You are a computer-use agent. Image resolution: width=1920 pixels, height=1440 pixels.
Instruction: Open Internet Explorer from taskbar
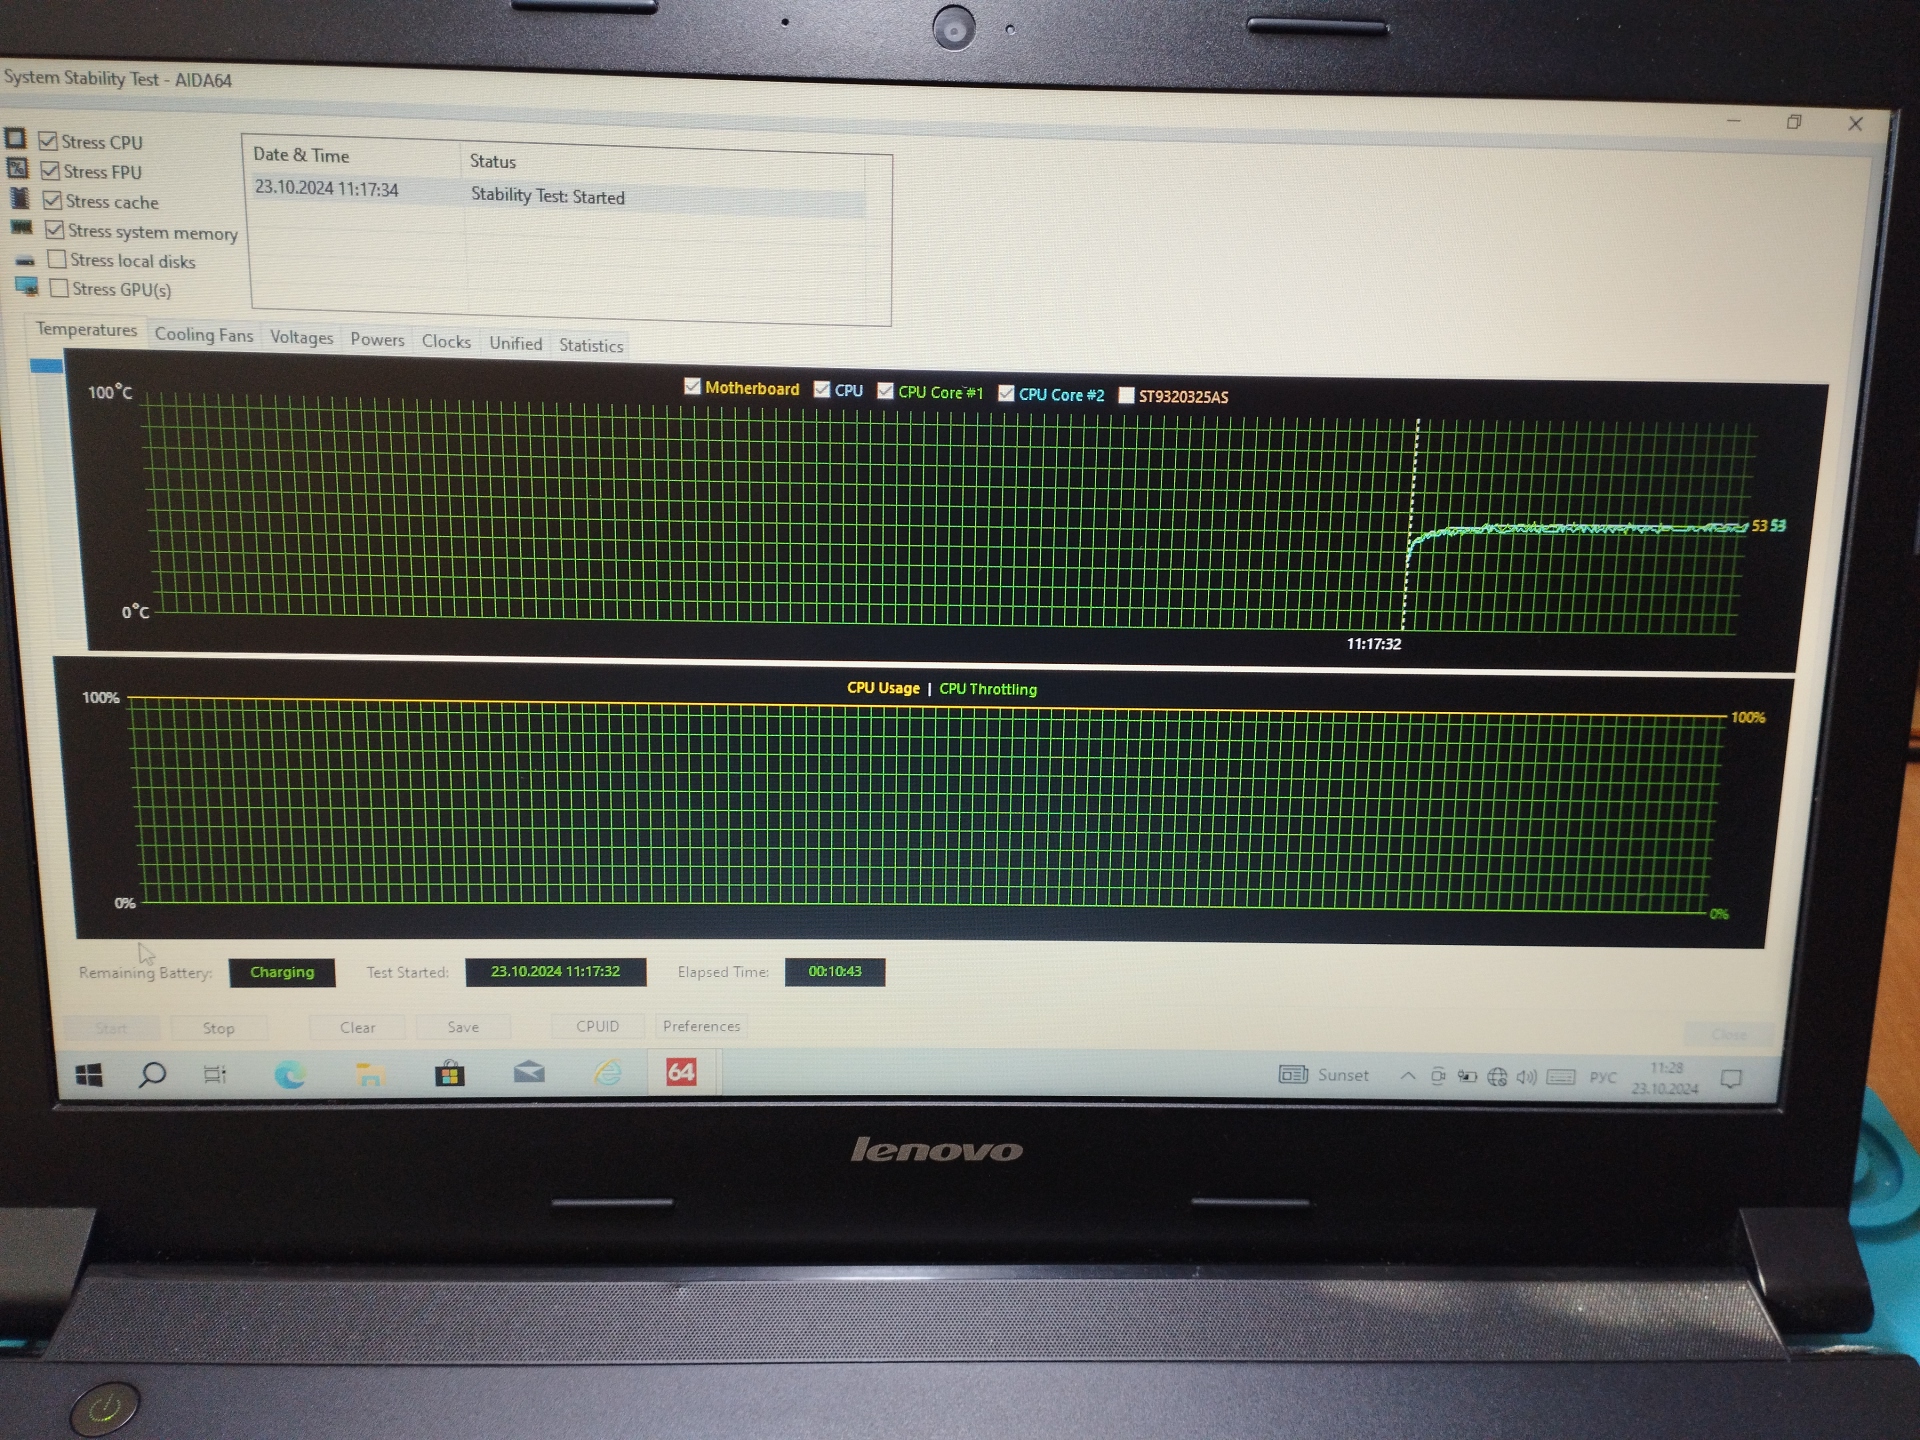tap(608, 1073)
